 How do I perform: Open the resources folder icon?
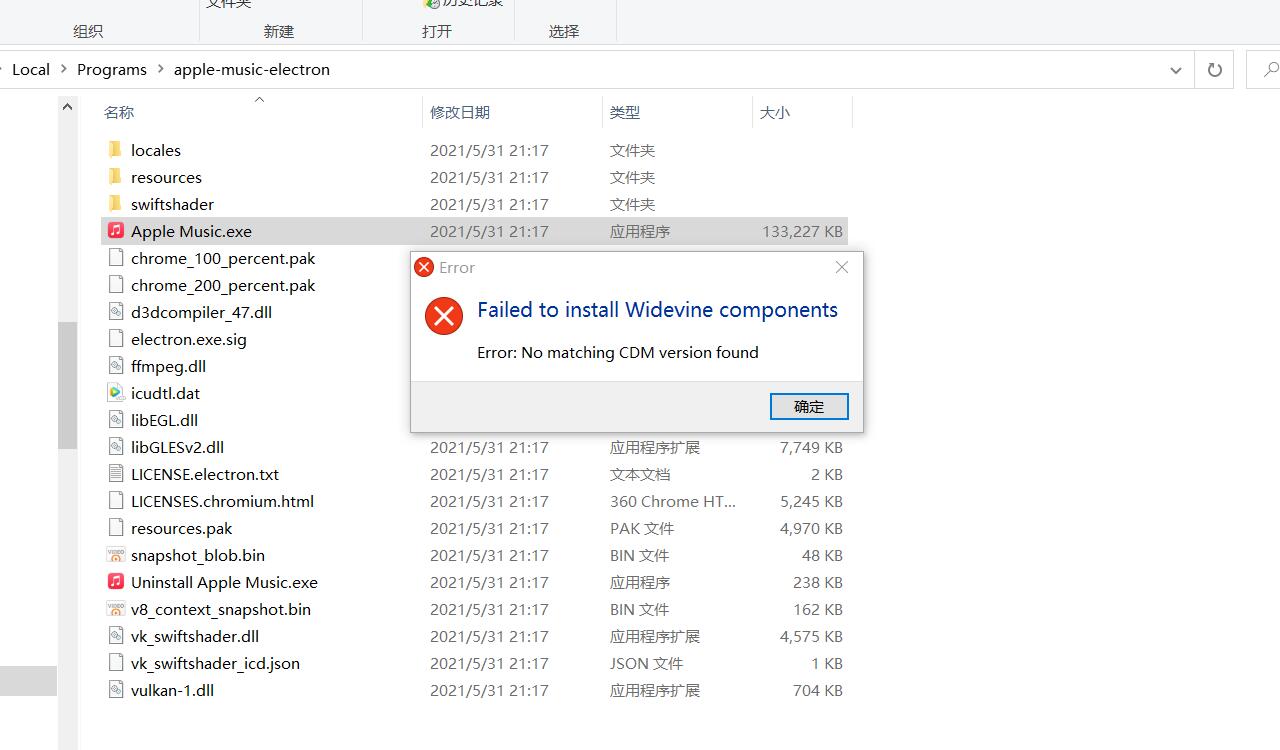tap(114, 176)
